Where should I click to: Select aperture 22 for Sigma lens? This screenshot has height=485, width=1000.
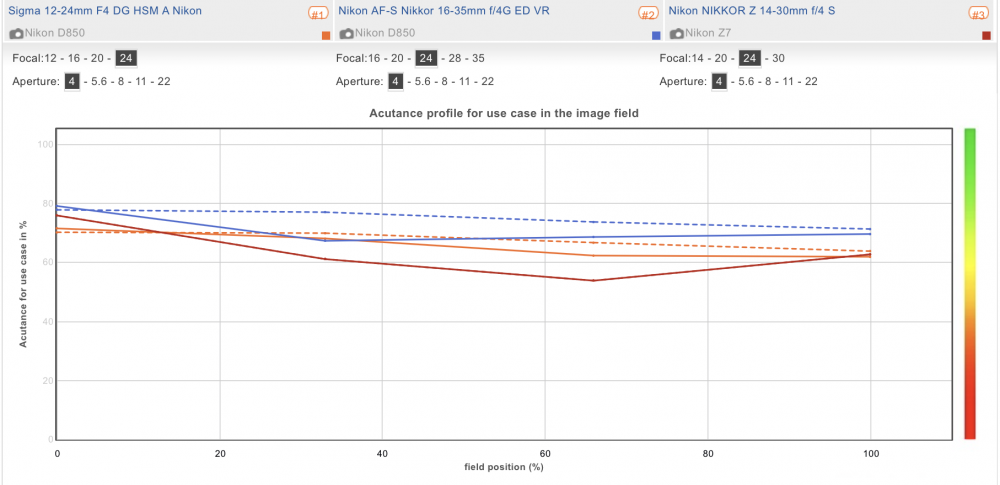(x=165, y=82)
